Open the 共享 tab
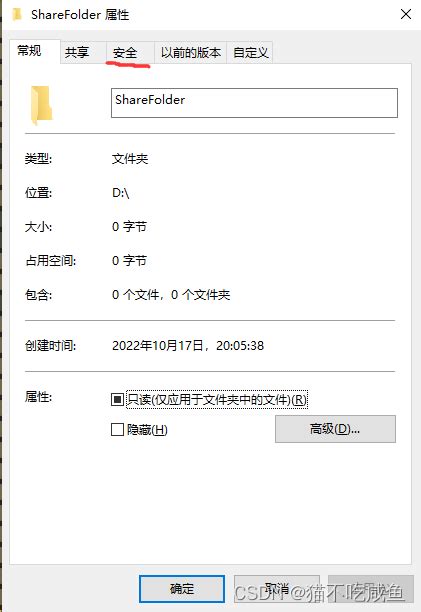 click(x=77, y=52)
